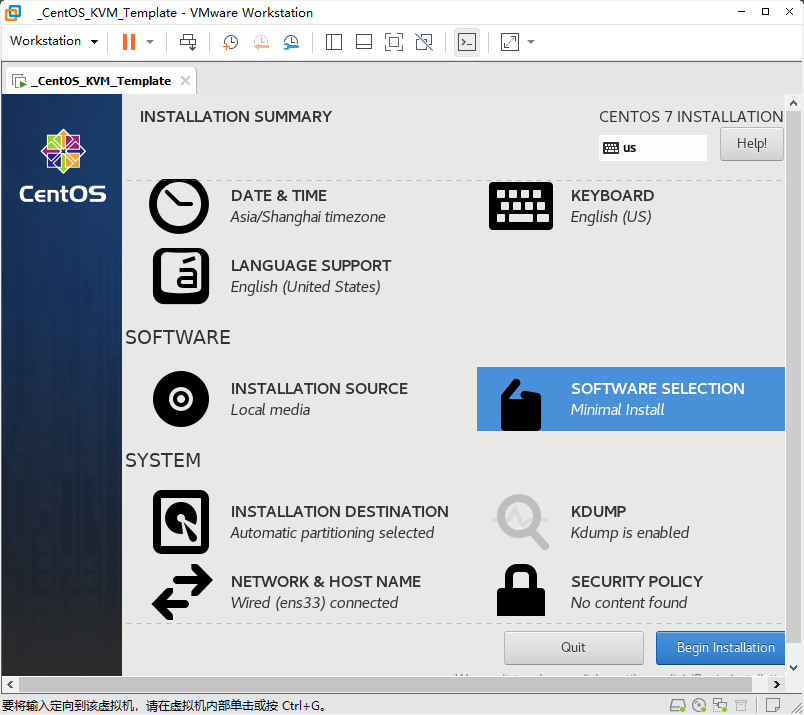
Task: Click horizontal scrollbar left arrow
Action: [10, 684]
